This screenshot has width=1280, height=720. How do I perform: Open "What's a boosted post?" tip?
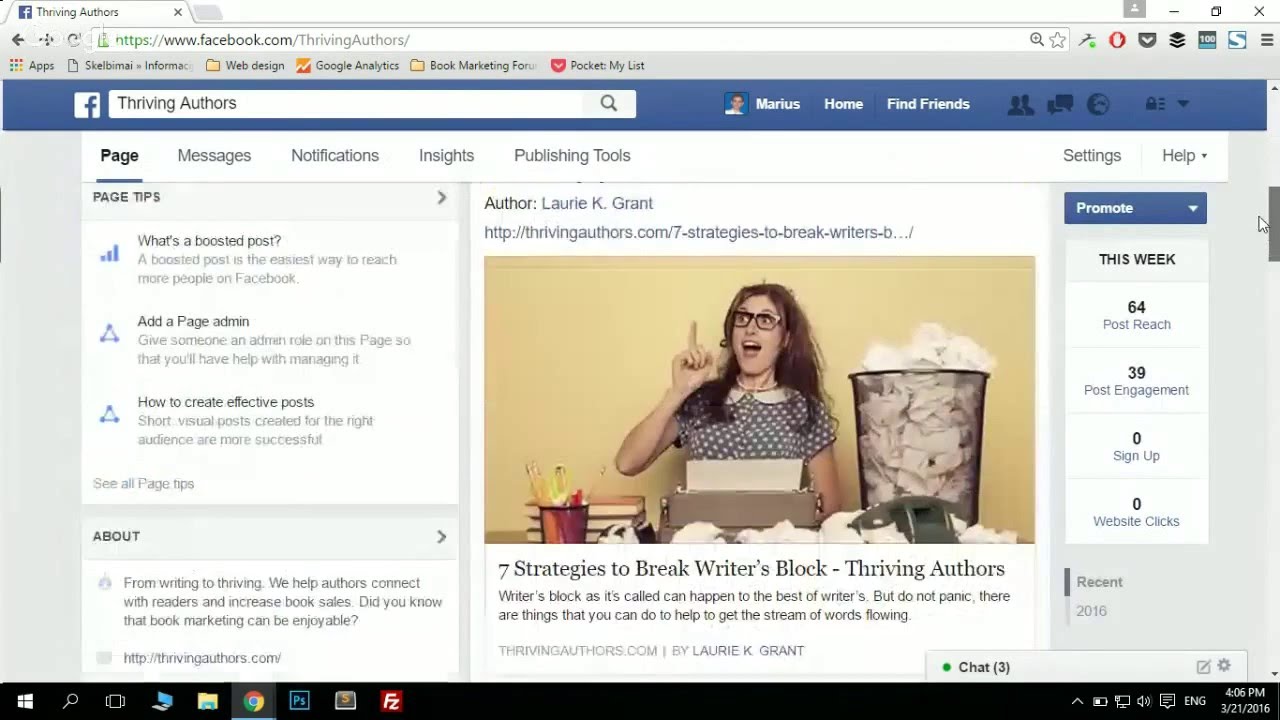[209, 241]
